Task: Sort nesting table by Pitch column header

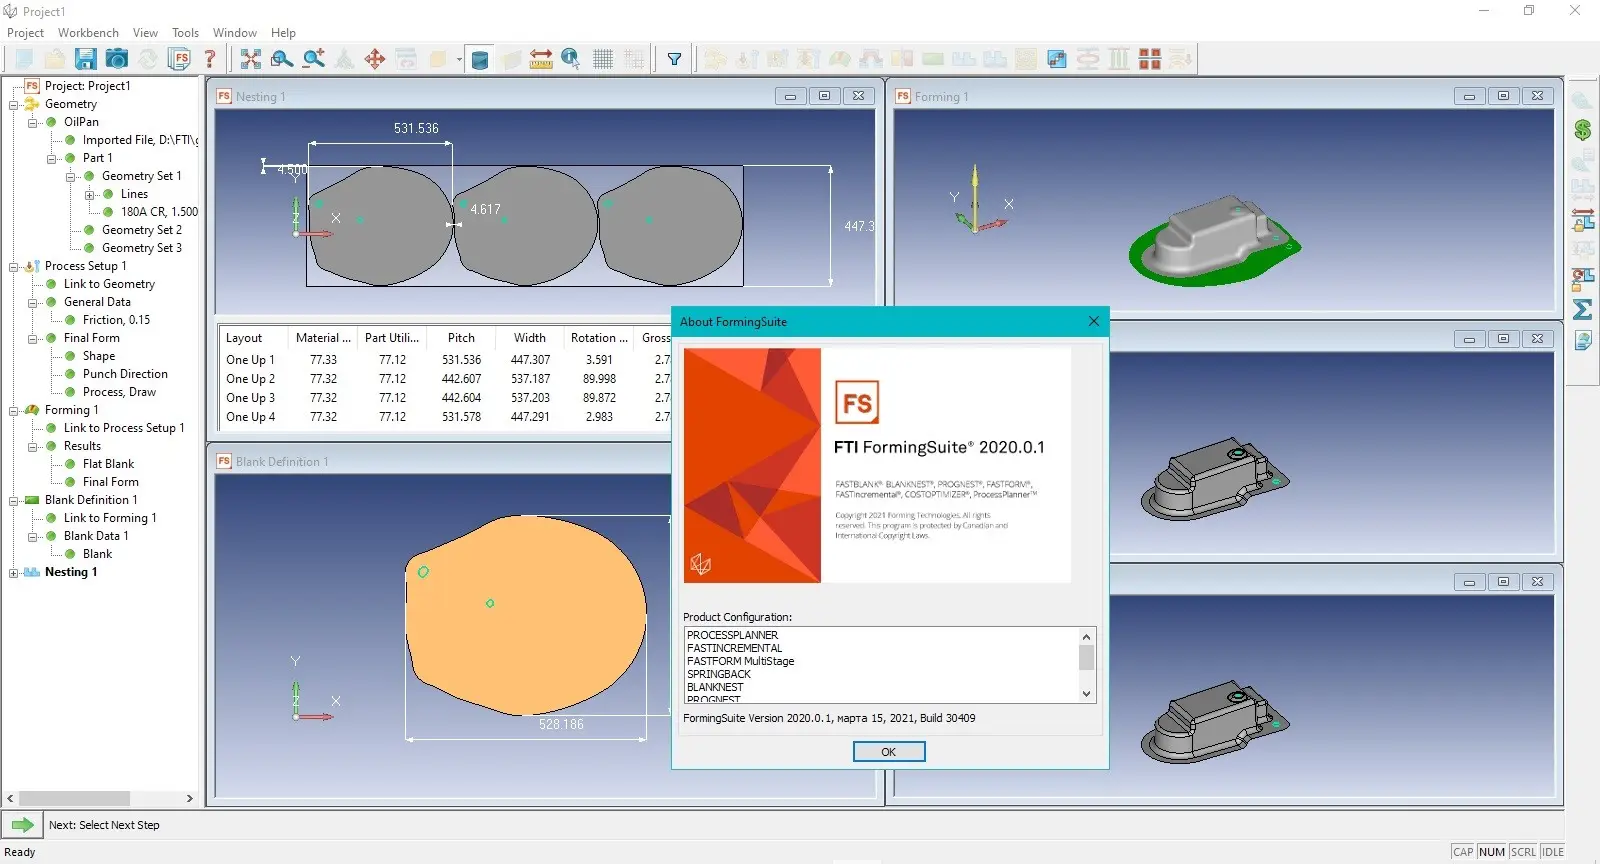Action: coord(461,338)
